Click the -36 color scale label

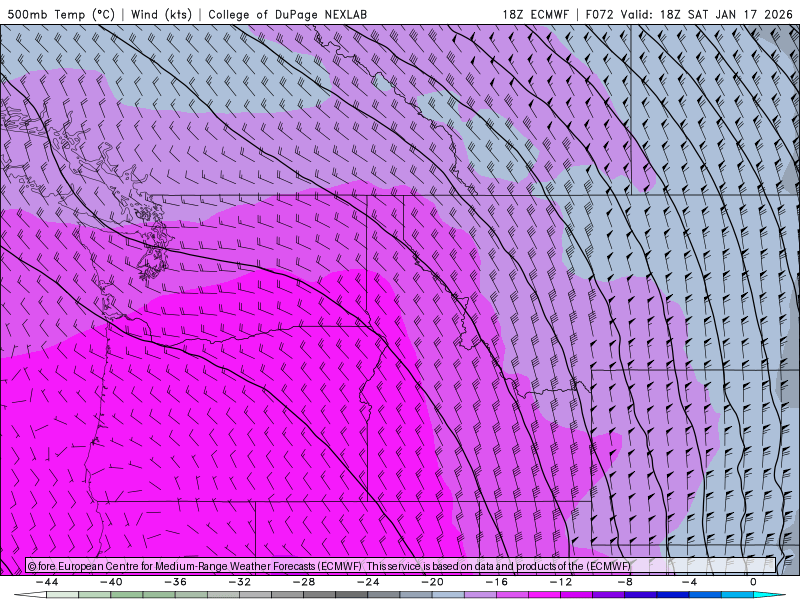point(175,582)
